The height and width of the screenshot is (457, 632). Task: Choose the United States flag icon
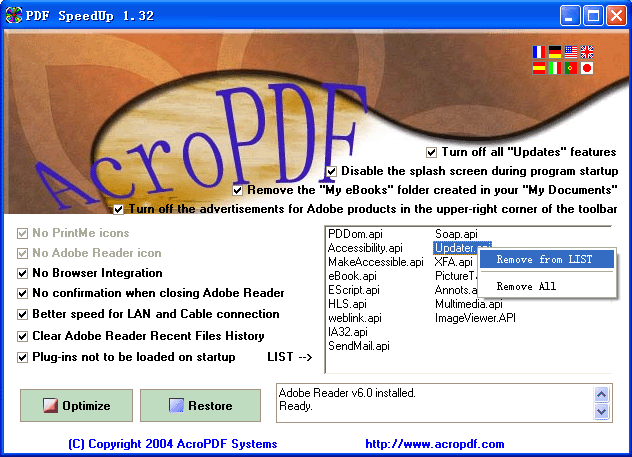(571, 52)
